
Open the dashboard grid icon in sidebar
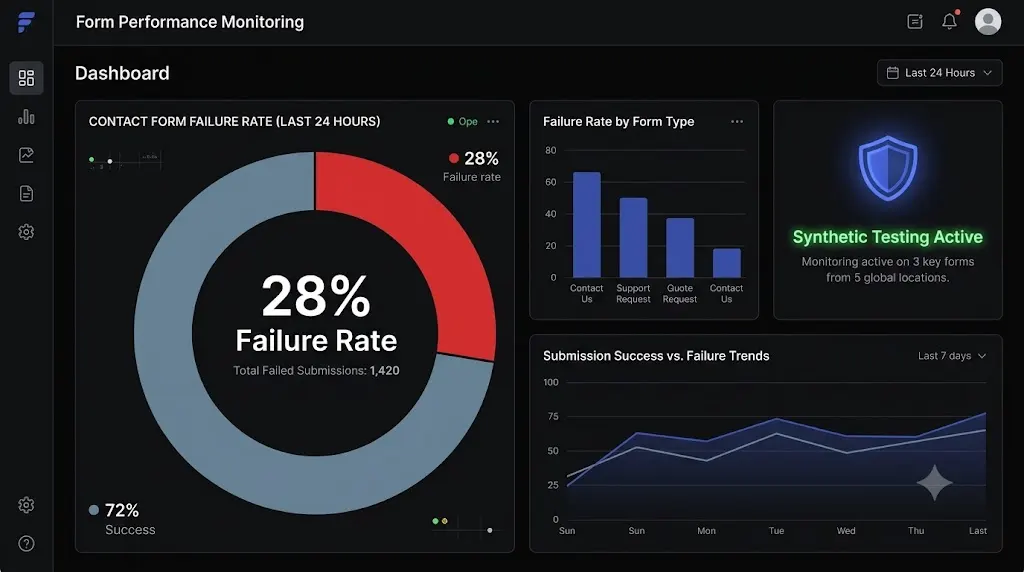26,78
